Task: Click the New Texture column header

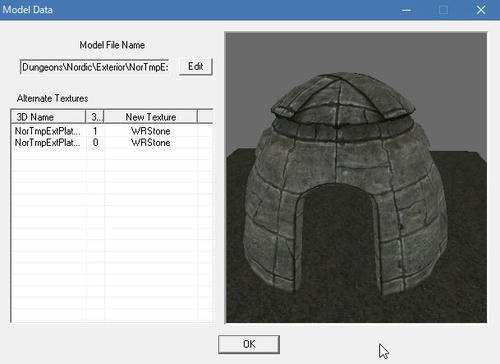Action: [x=151, y=117]
